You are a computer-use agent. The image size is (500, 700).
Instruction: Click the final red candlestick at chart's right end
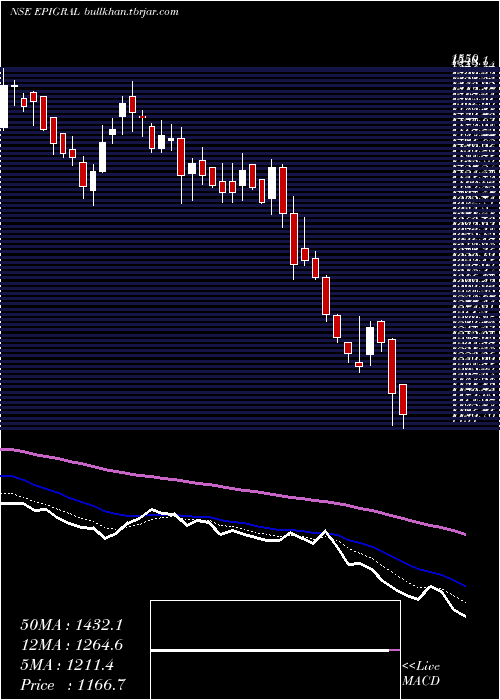coord(403,400)
